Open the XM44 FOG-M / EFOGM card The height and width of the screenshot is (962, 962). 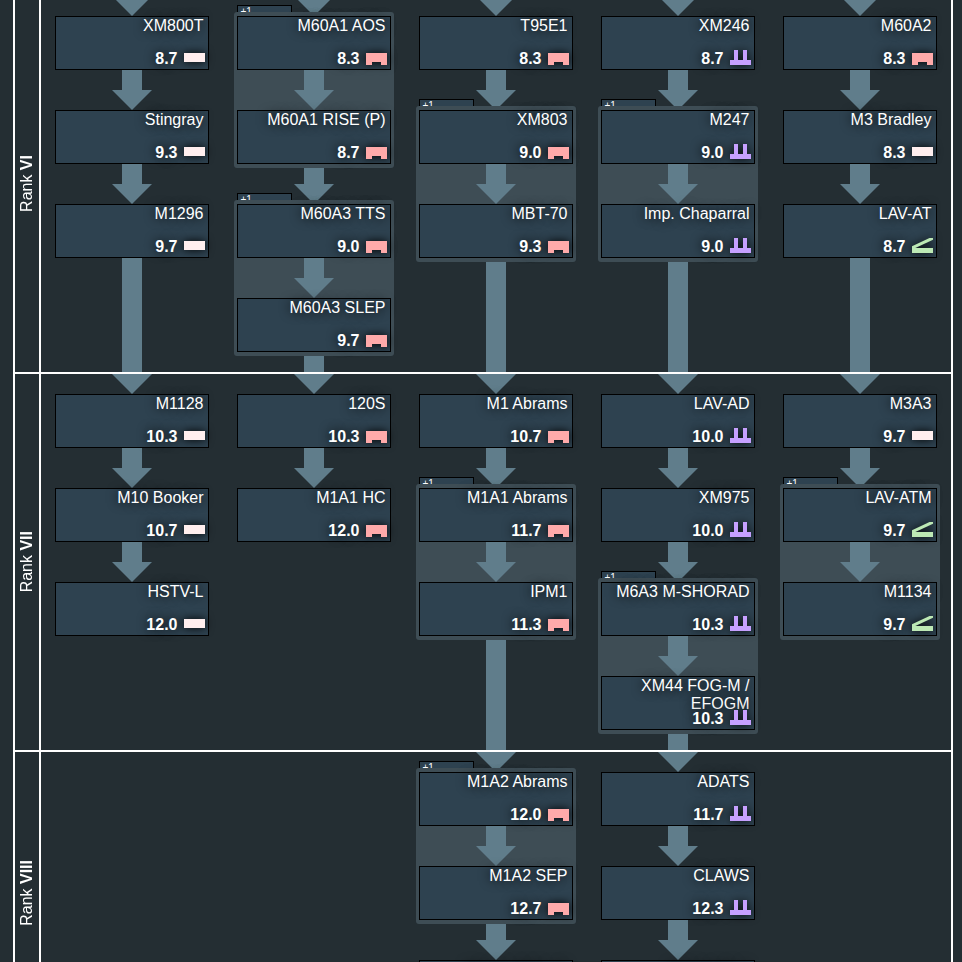pos(678,703)
